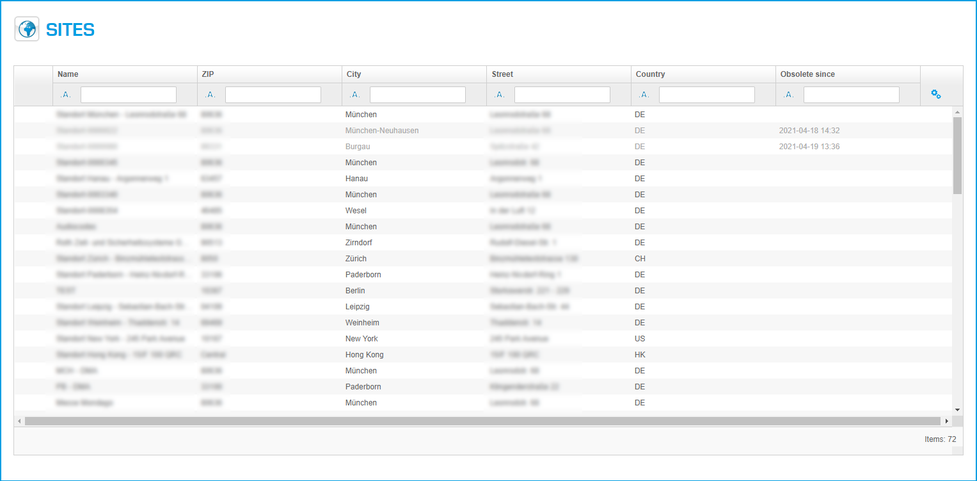This screenshot has height=481, width=977.
Task: Open Obsolete since filter operator
Action: tap(789, 95)
